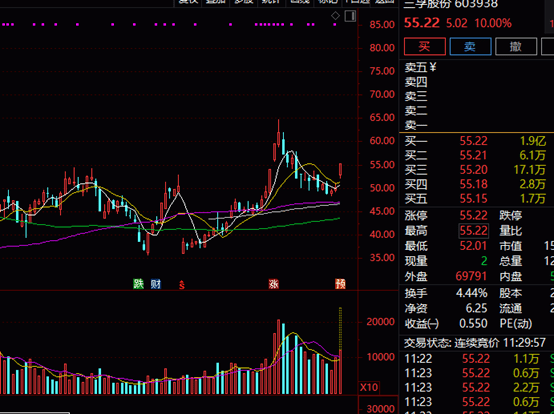Click the X10 volume scale label

click(369, 387)
